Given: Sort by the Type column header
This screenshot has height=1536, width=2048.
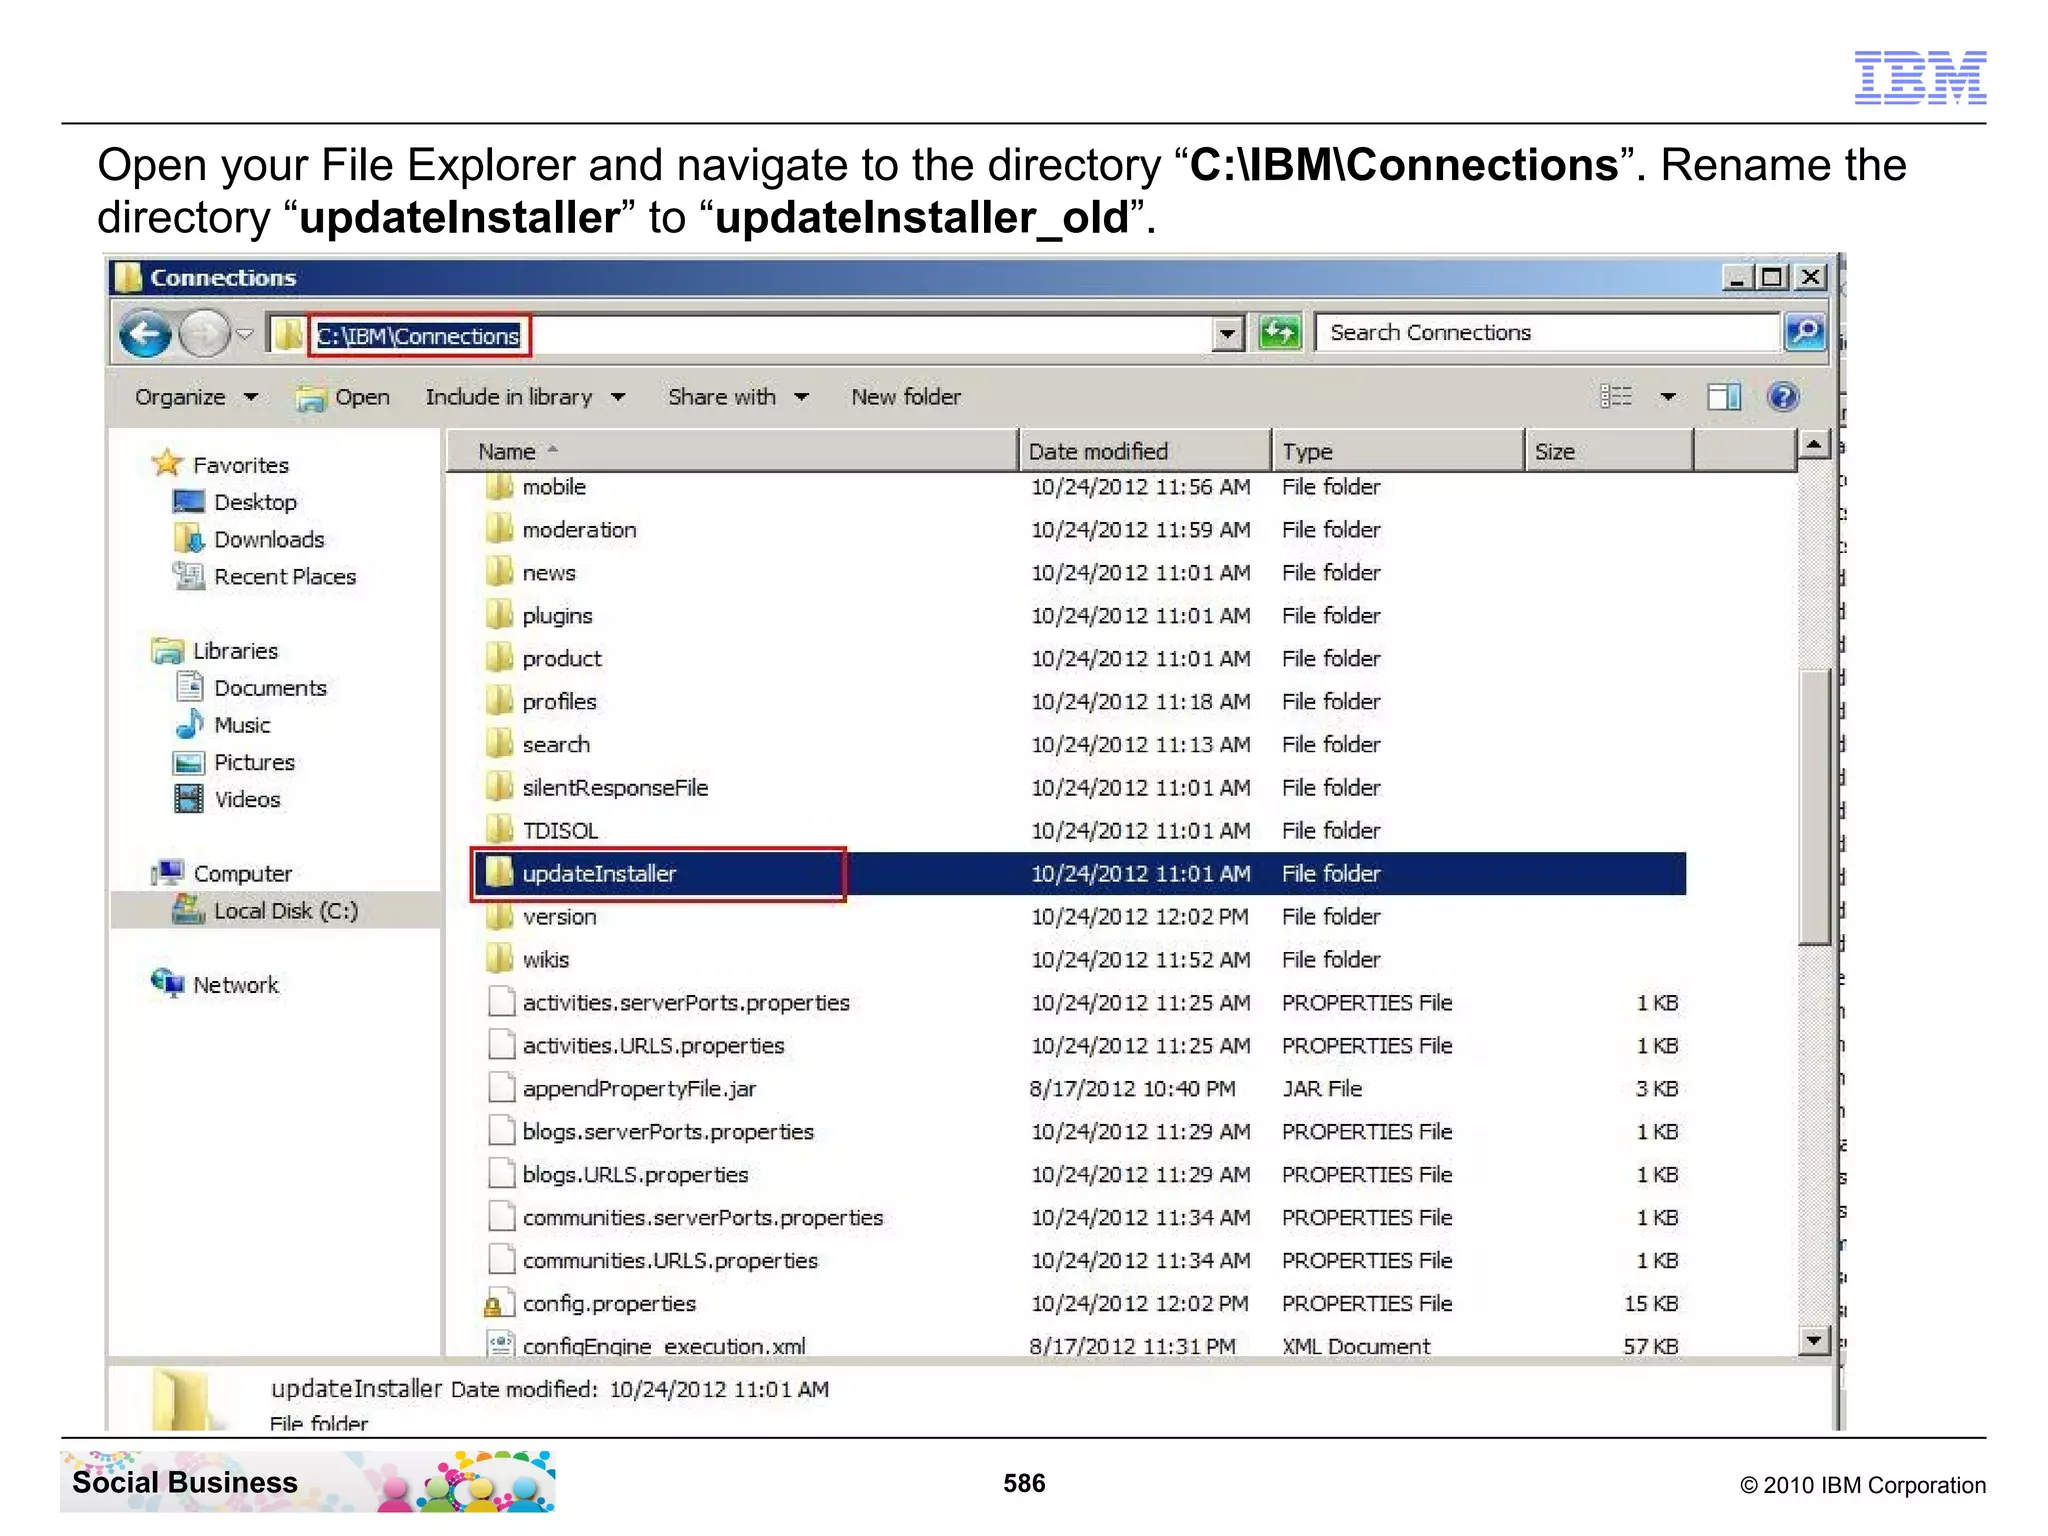Looking at the screenshot, I should tap(1398, 451).
